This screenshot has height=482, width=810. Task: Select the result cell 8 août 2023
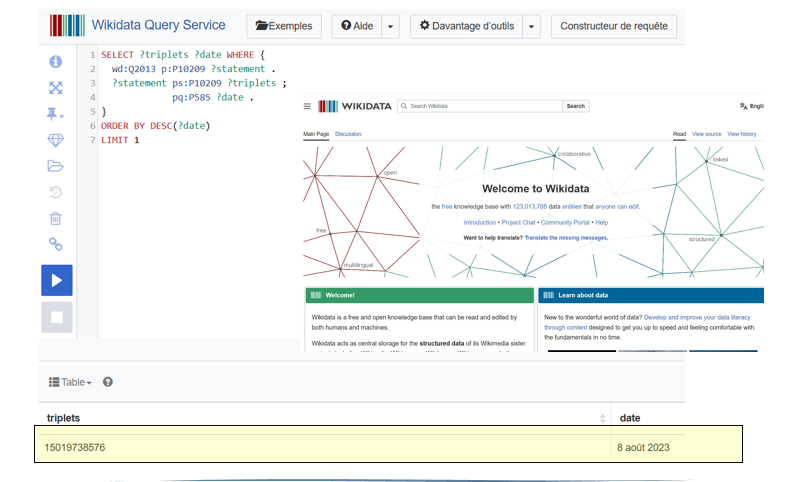(643, 447)
